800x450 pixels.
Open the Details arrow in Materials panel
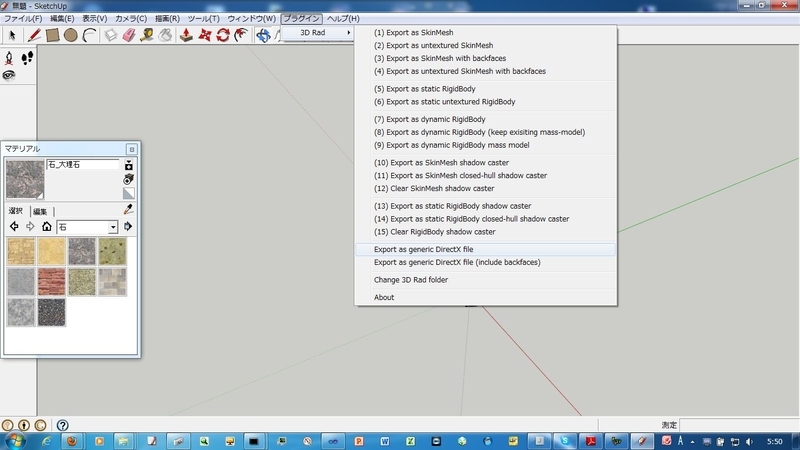point(128,227)
